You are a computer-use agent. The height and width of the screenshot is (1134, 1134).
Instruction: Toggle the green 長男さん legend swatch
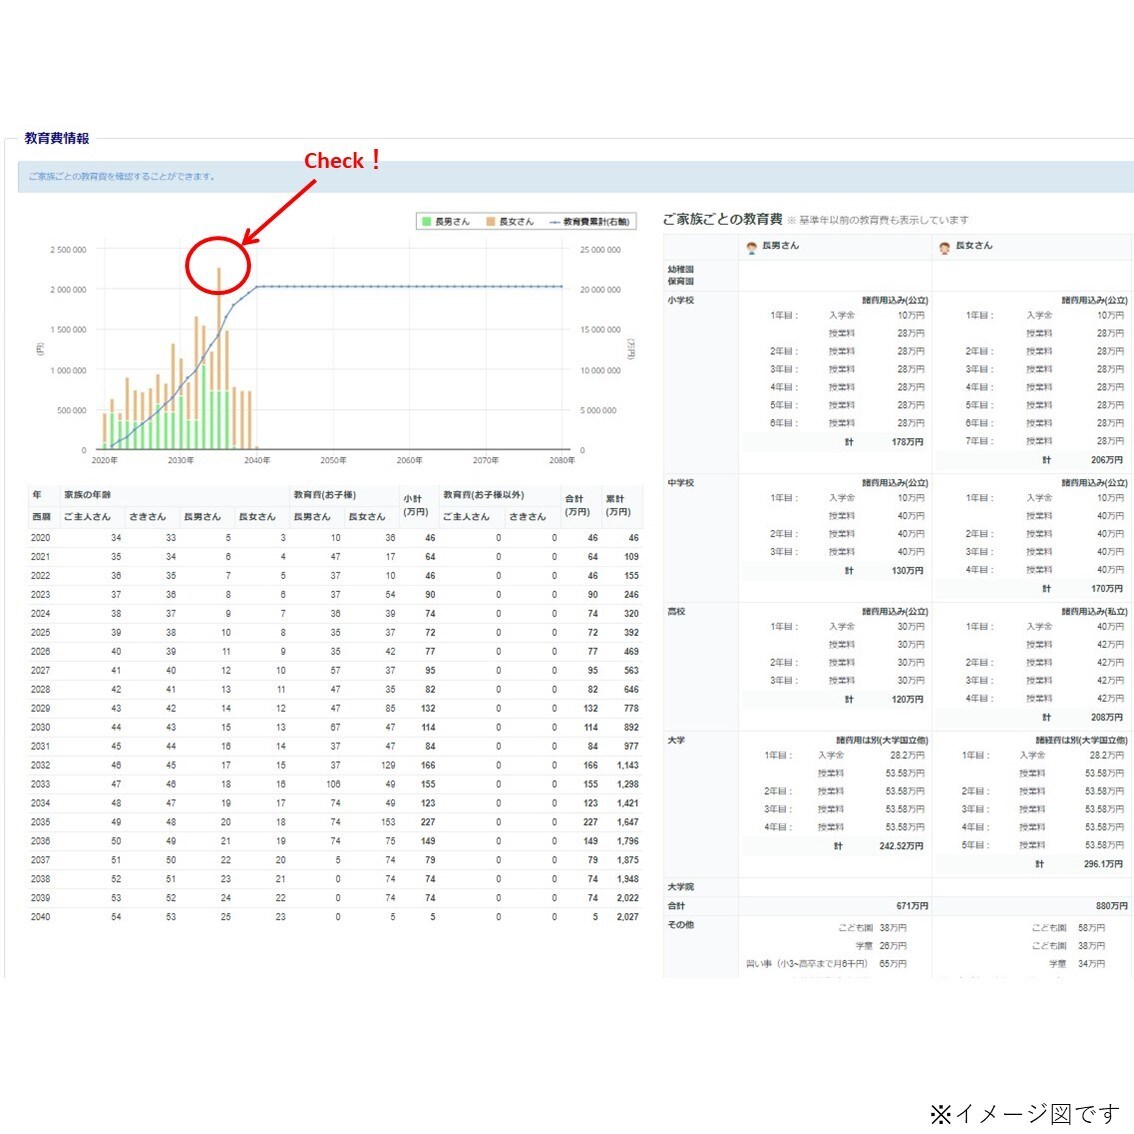(x=427, y=221)
